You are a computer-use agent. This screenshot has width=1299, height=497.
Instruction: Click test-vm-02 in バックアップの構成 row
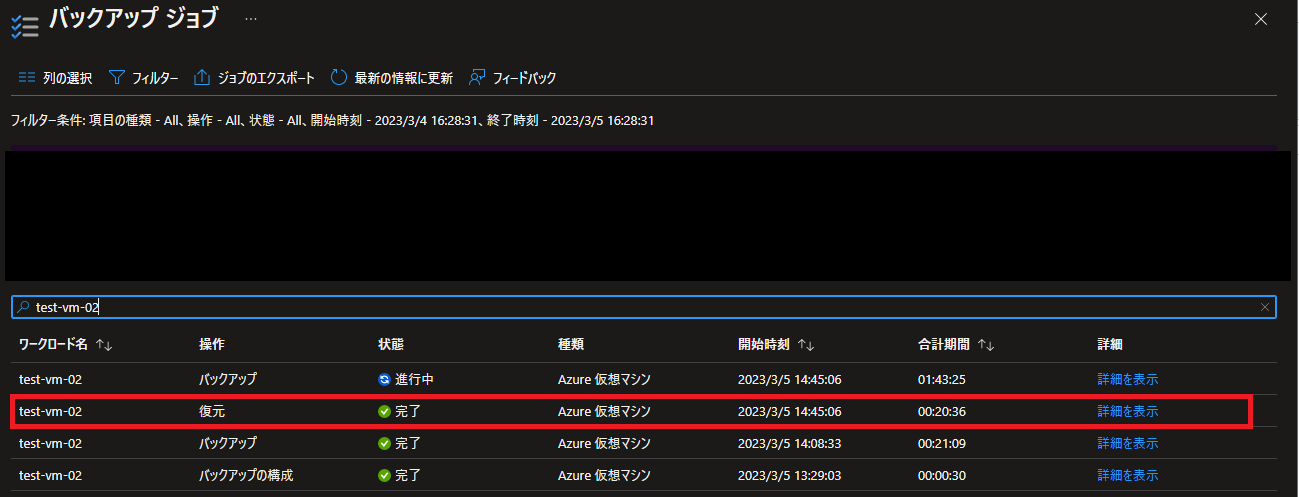[x=50, y=475]
